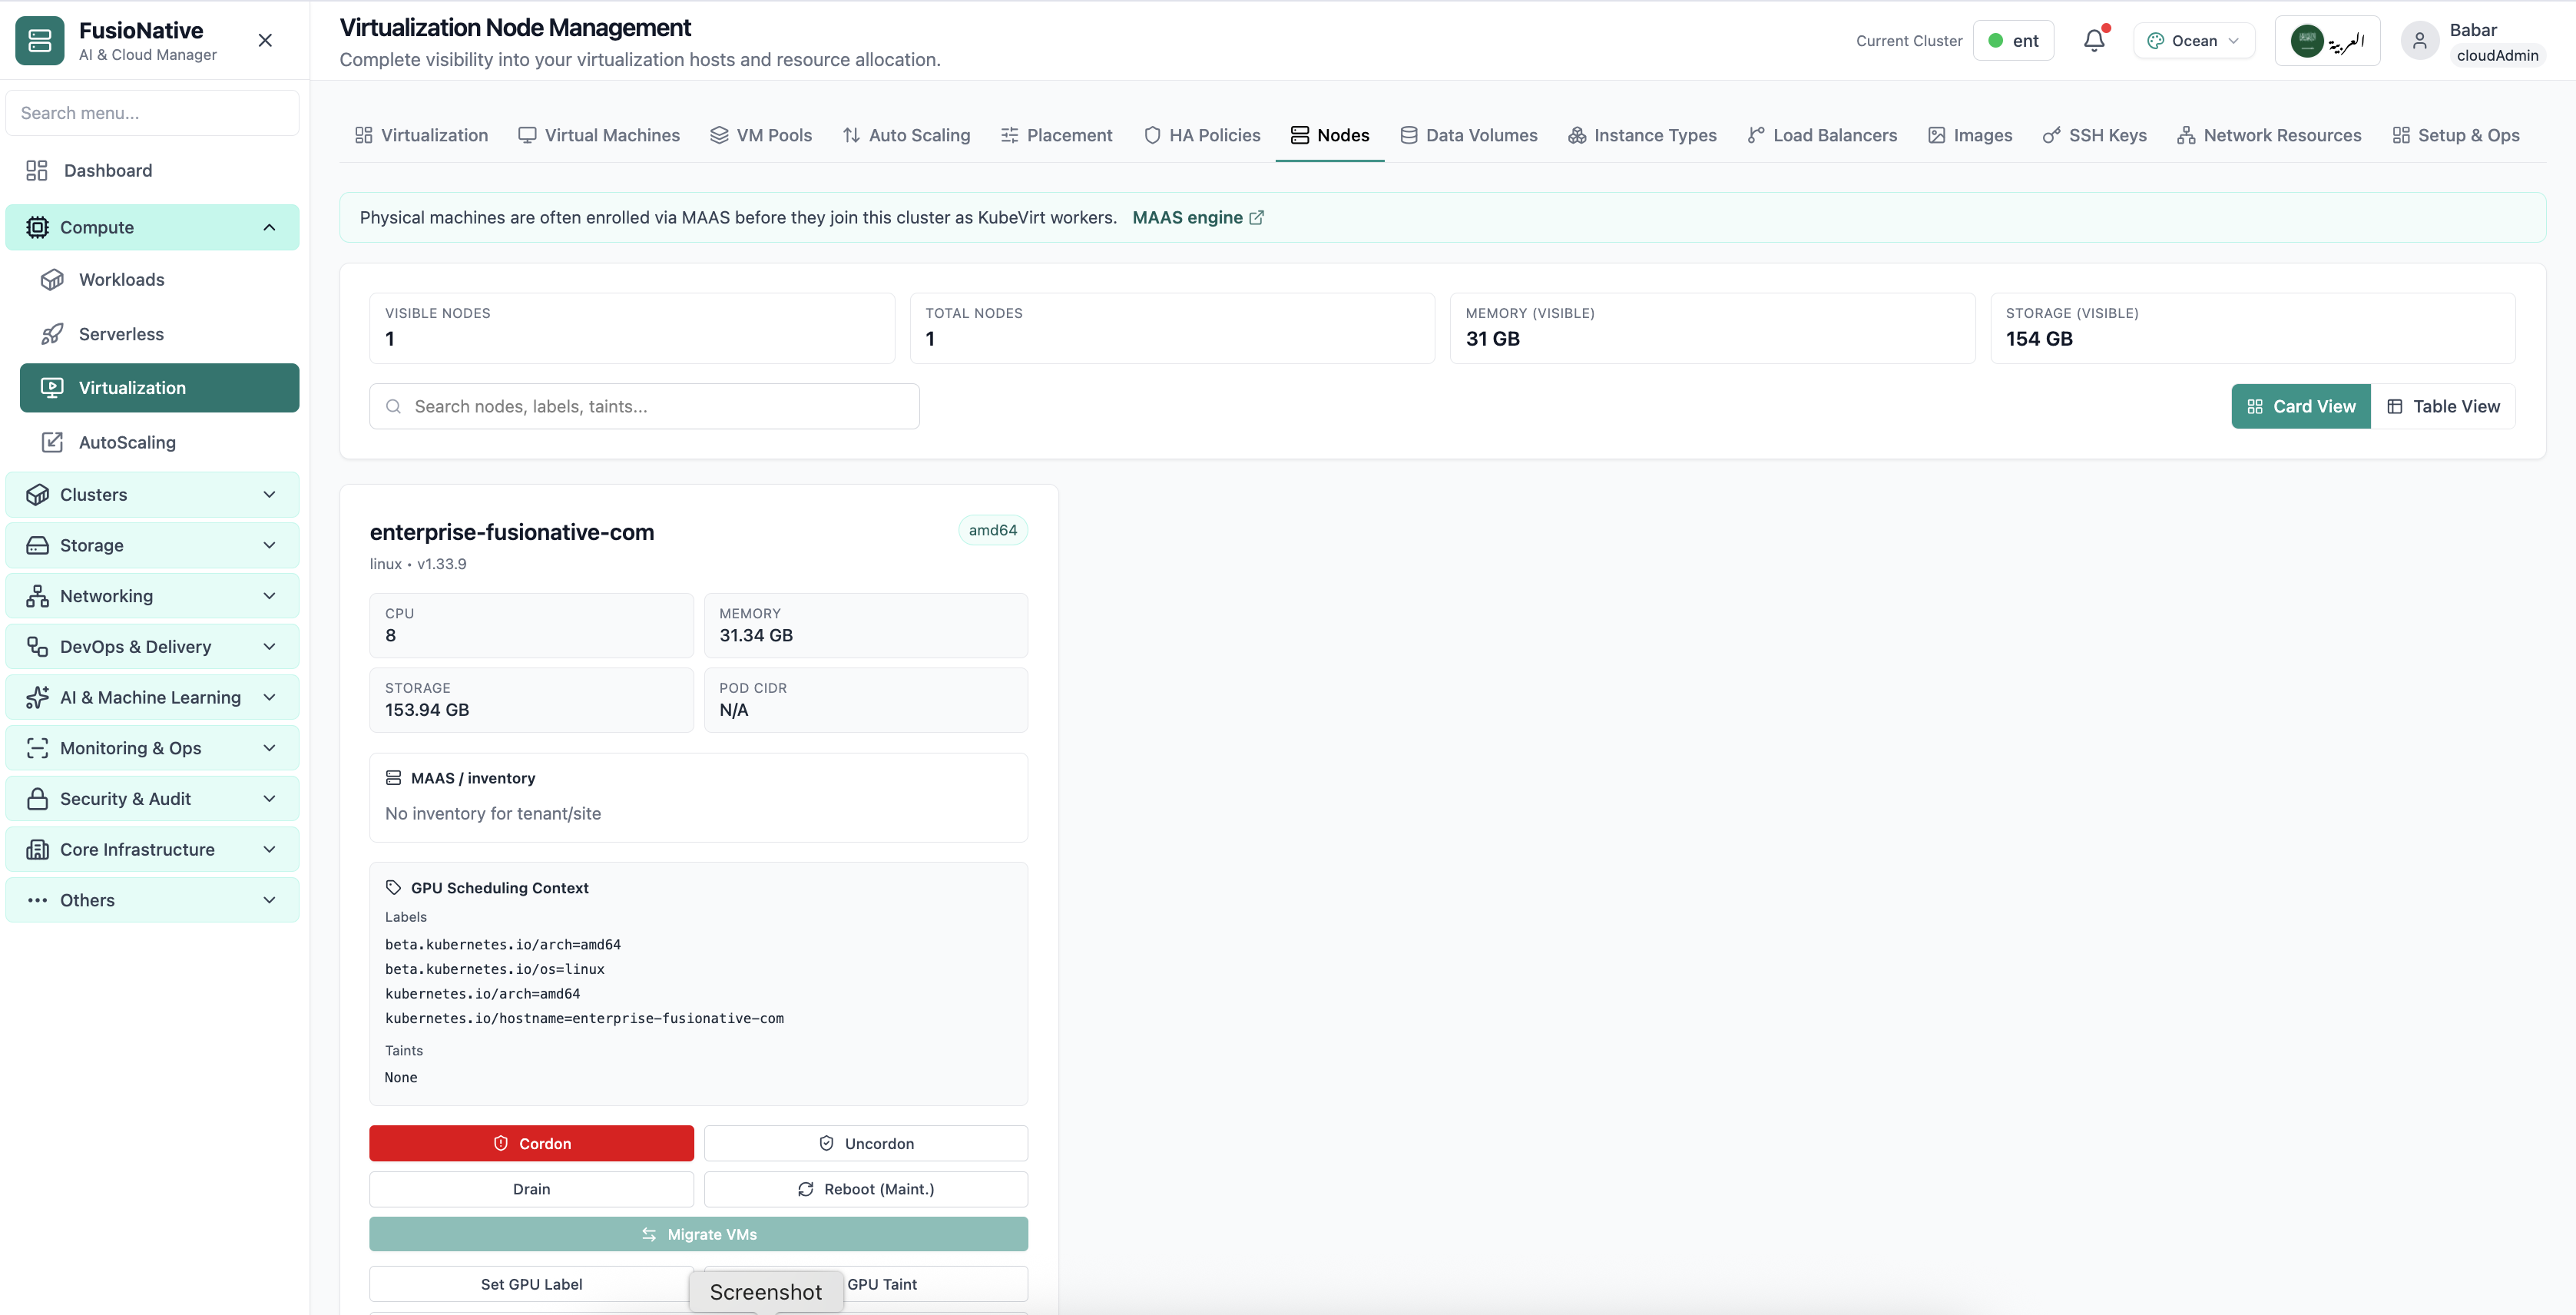Open the VM Pools tab
Image resolution: width=2576 pixels, height=1315 pixels.
(761, 135)
